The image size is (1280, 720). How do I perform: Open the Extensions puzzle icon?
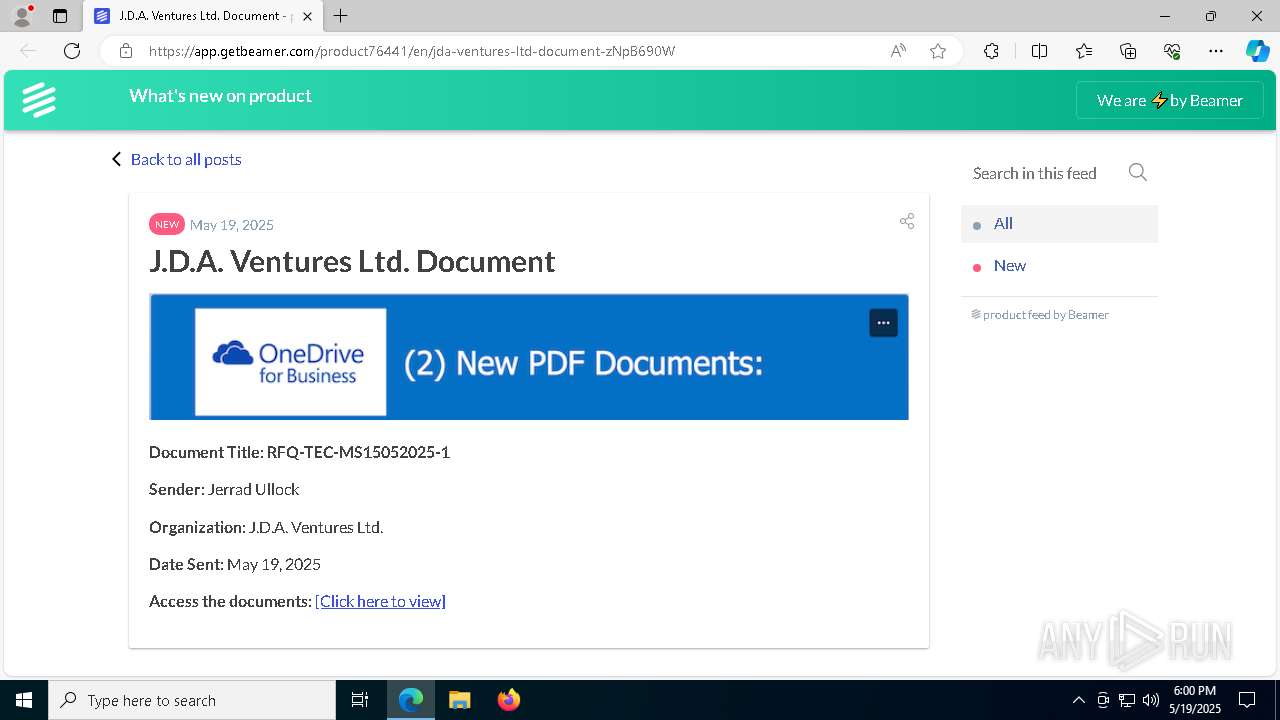tap(991, 51)
